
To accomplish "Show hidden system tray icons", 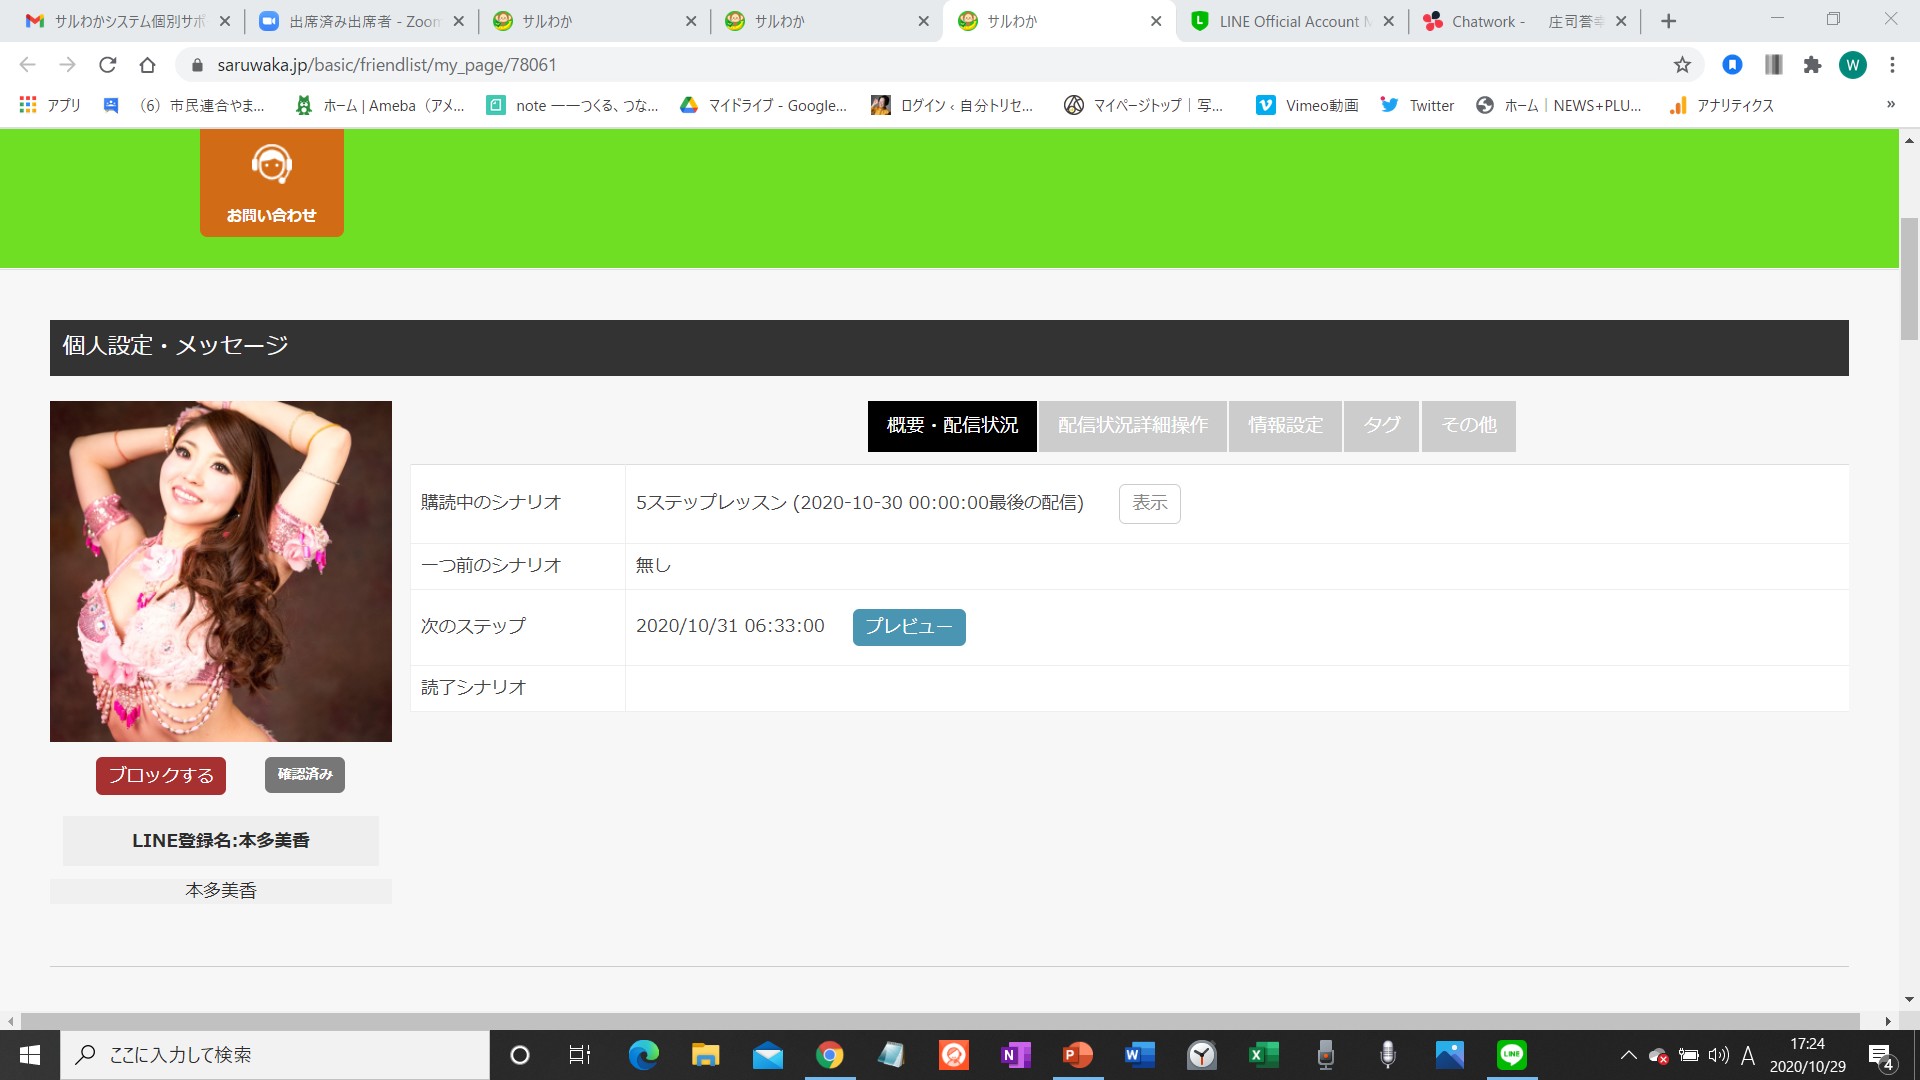I will tap(1628, 1055).
